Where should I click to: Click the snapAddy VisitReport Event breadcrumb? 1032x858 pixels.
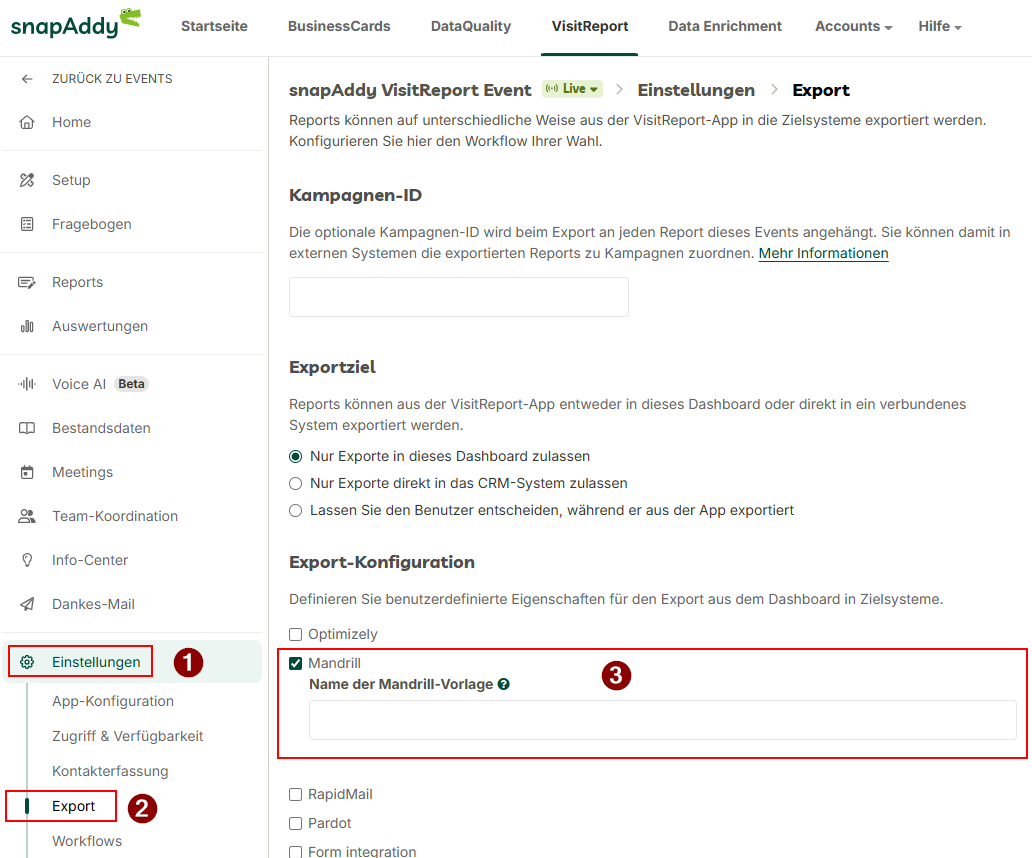click(x=409, y=90)
